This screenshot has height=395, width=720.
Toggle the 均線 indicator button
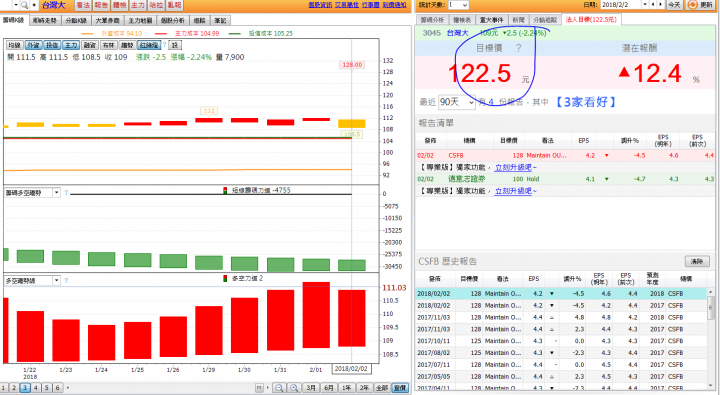[x=14, y=45]
